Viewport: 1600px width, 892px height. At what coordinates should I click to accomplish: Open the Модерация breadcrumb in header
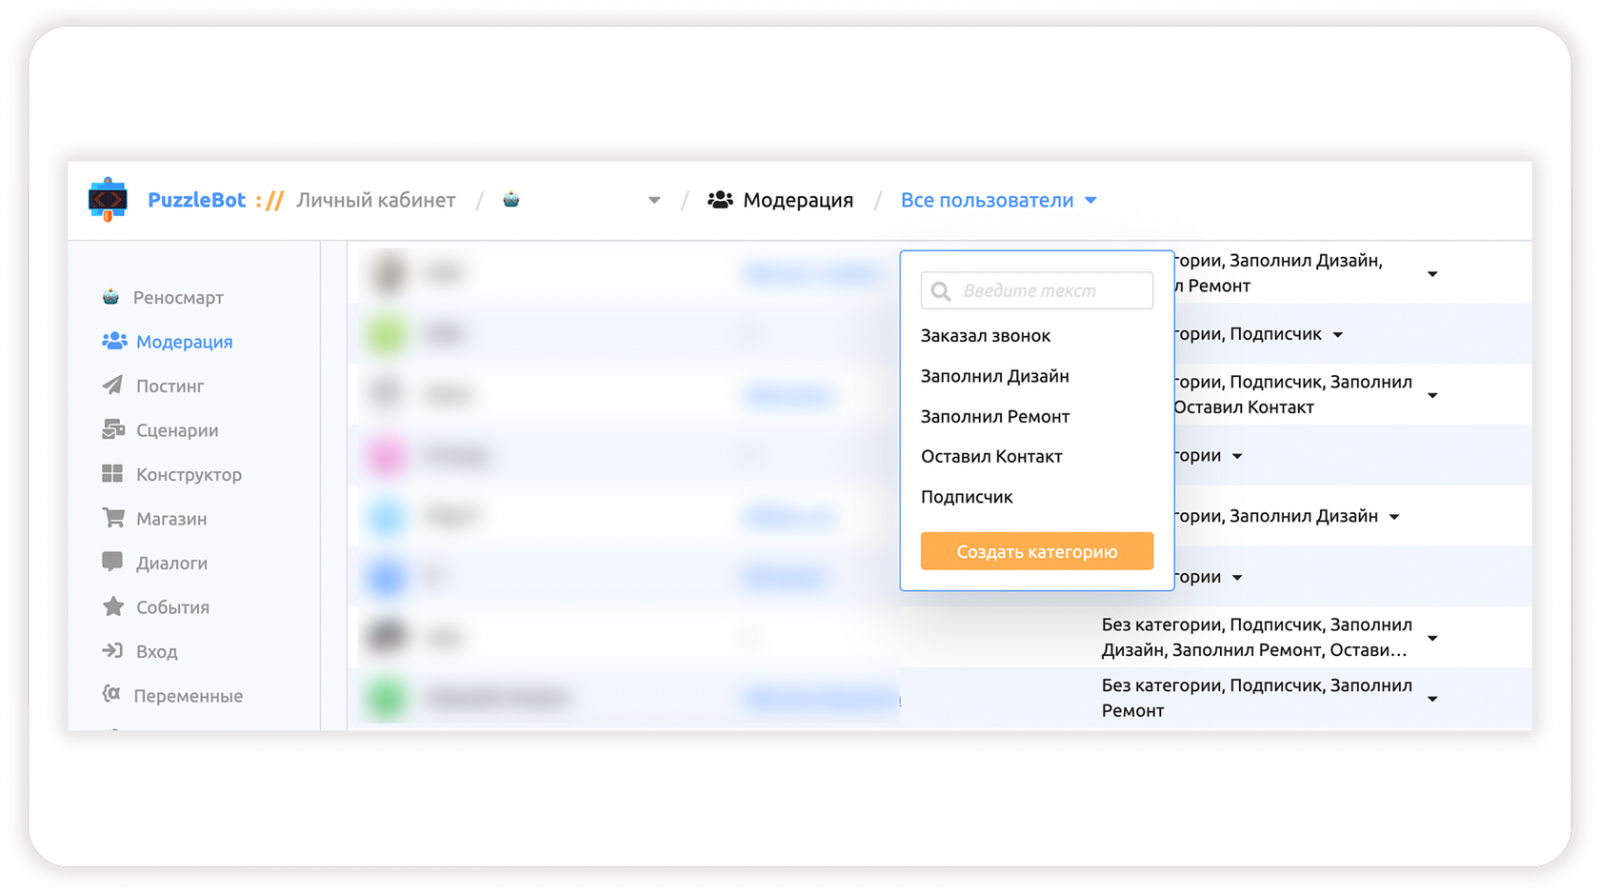[x=798, y=200]
